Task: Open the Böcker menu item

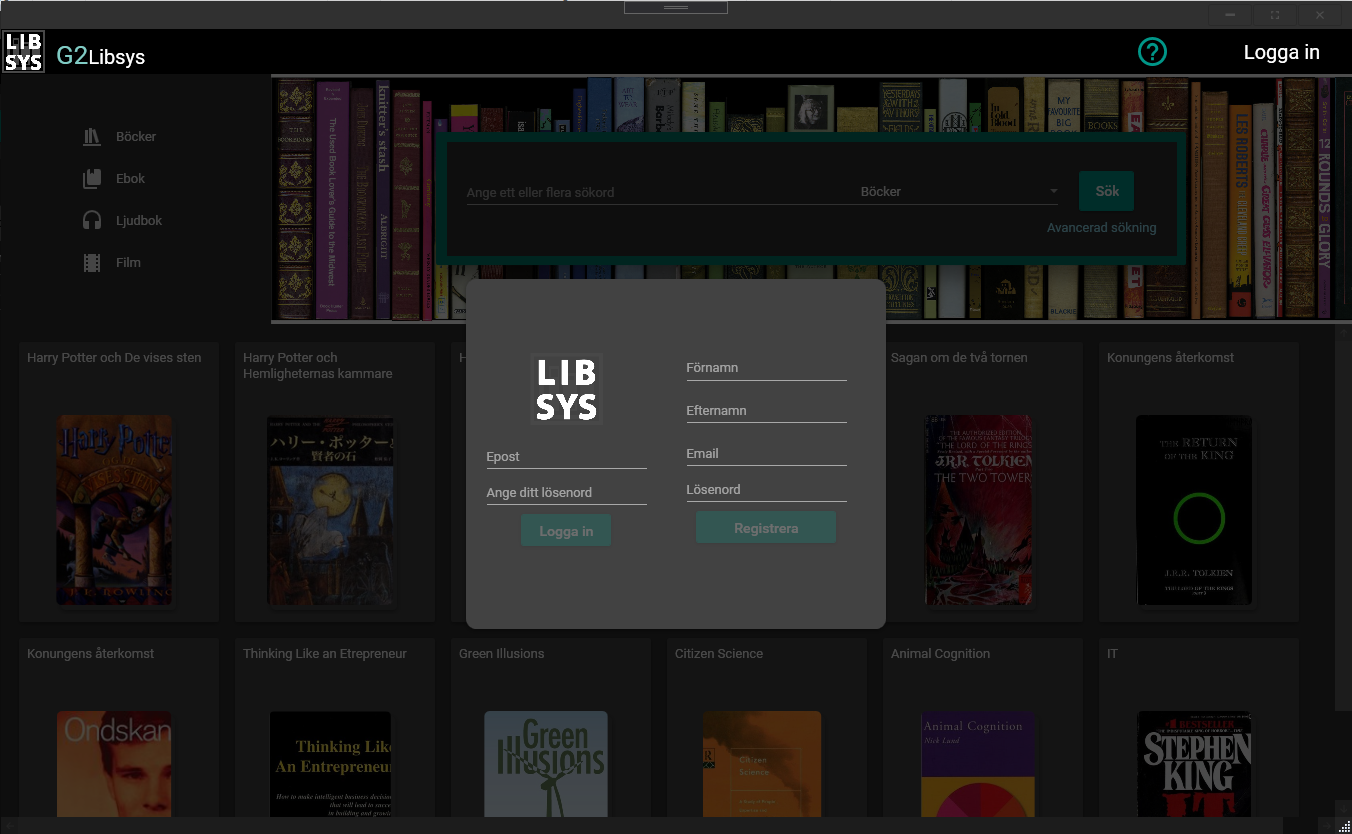Action: (136, 137)
